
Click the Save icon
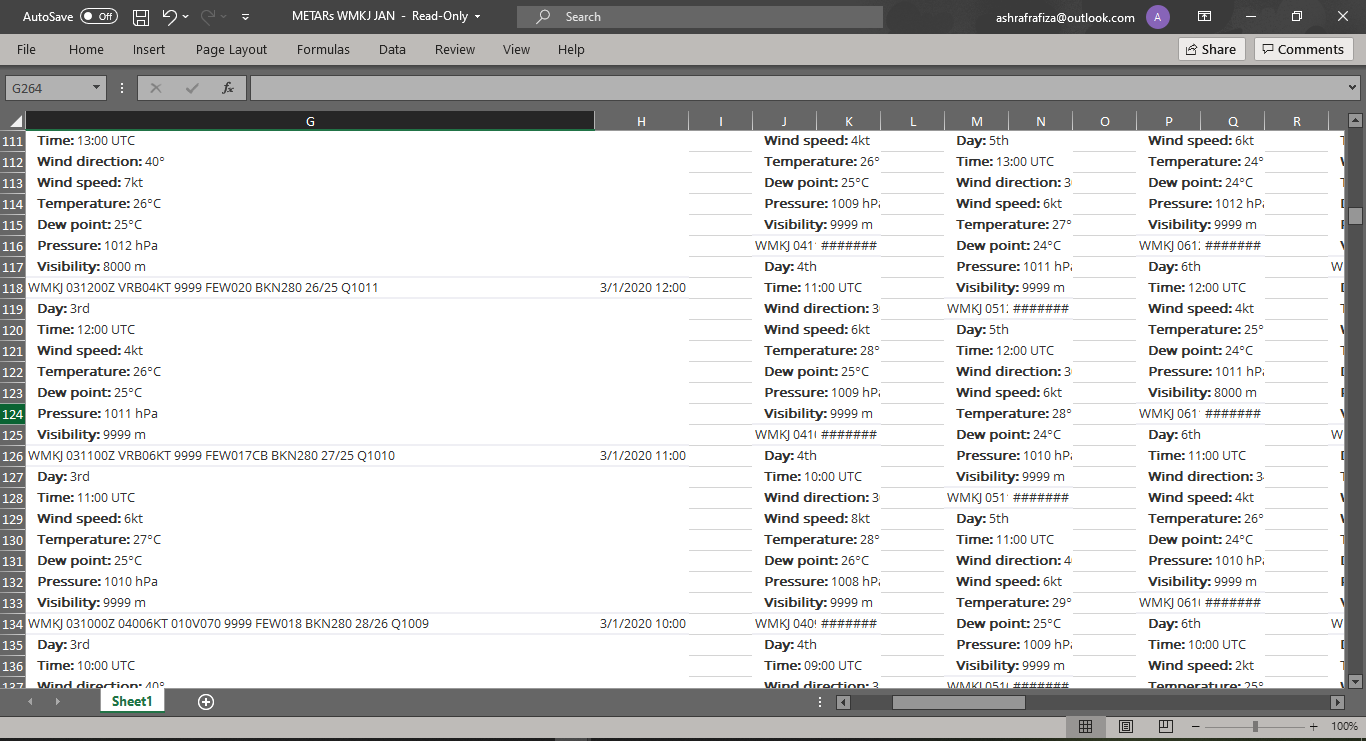[140, 16]
